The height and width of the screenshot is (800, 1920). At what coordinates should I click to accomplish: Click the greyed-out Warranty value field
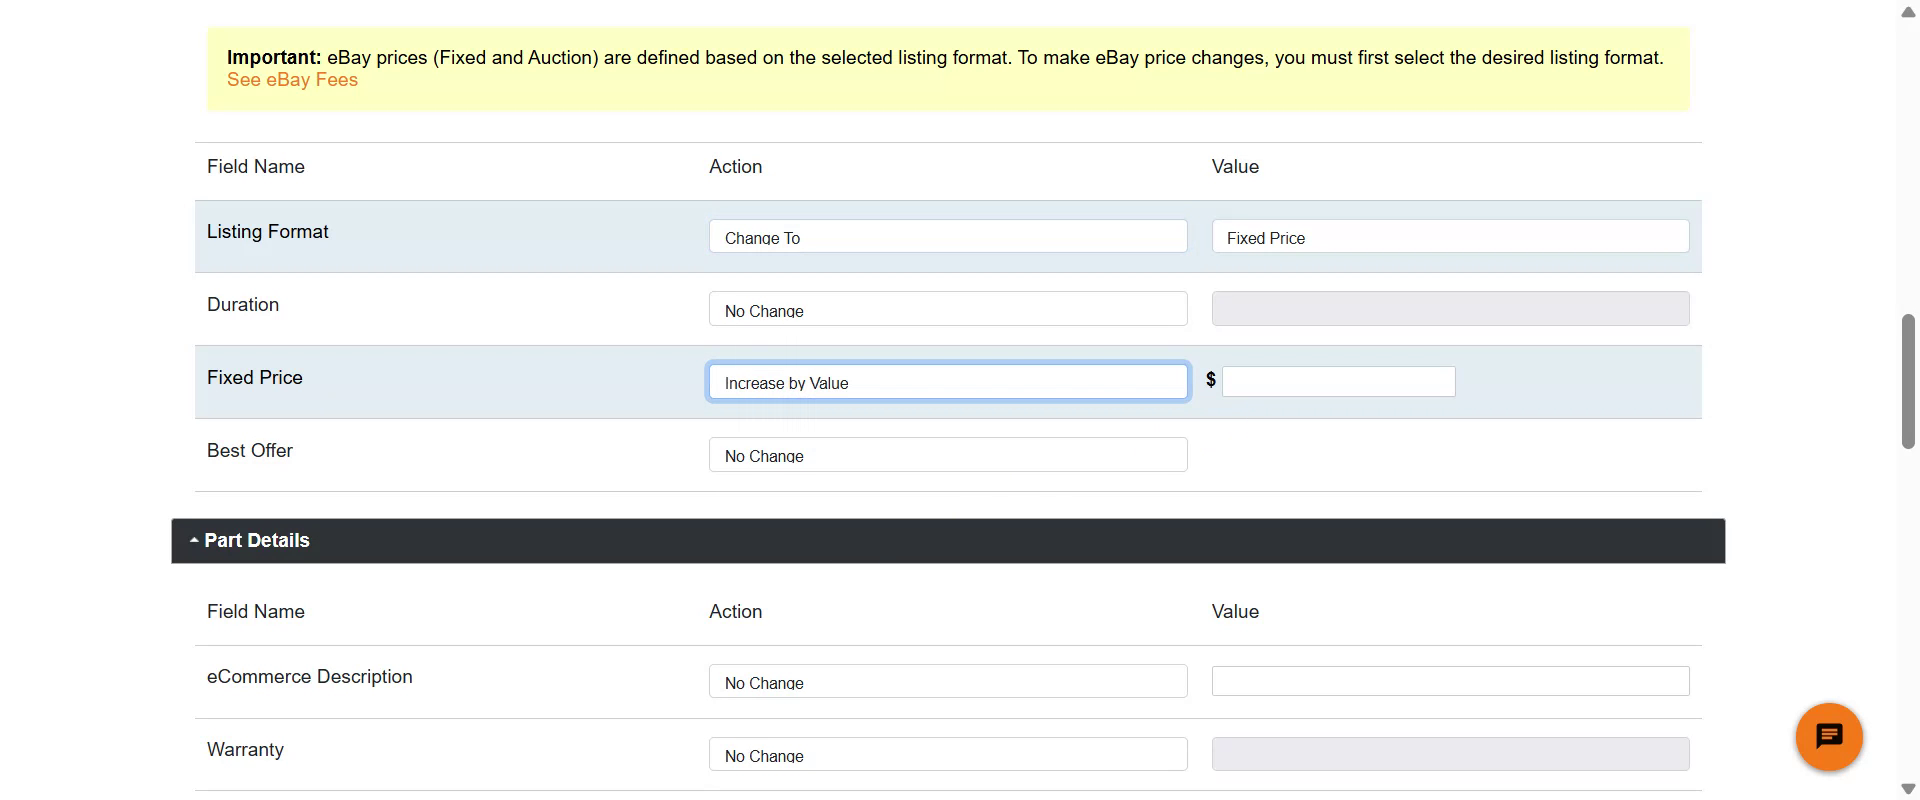pos(1449,755)
